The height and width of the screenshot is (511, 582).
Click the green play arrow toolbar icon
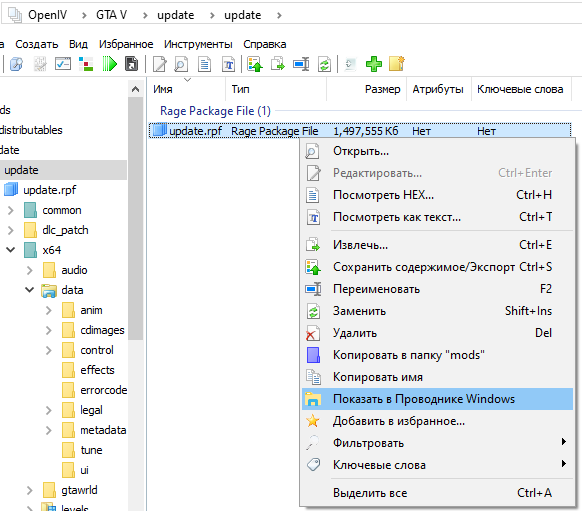click(x=109, y=64)
